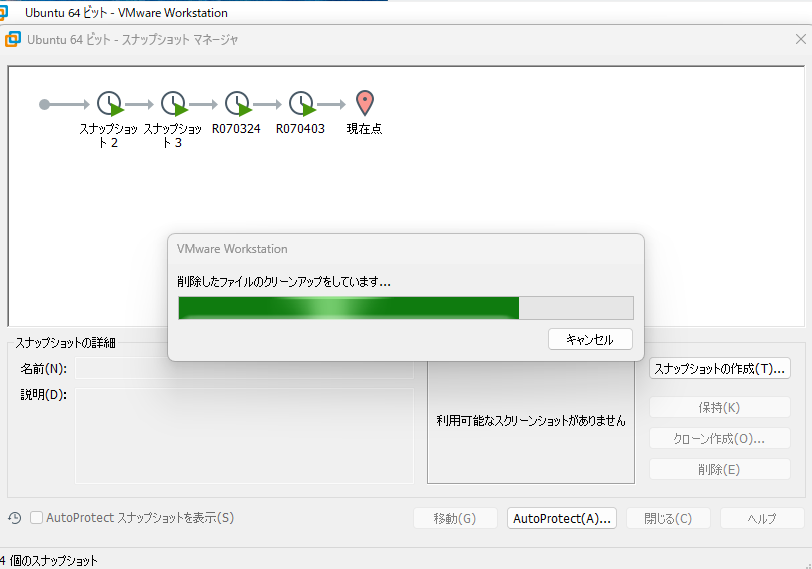Image resolution: width=812 pixels, height=569 pixels.
Task: Select the 現在点 location pin marker
Action: (365, 102)
